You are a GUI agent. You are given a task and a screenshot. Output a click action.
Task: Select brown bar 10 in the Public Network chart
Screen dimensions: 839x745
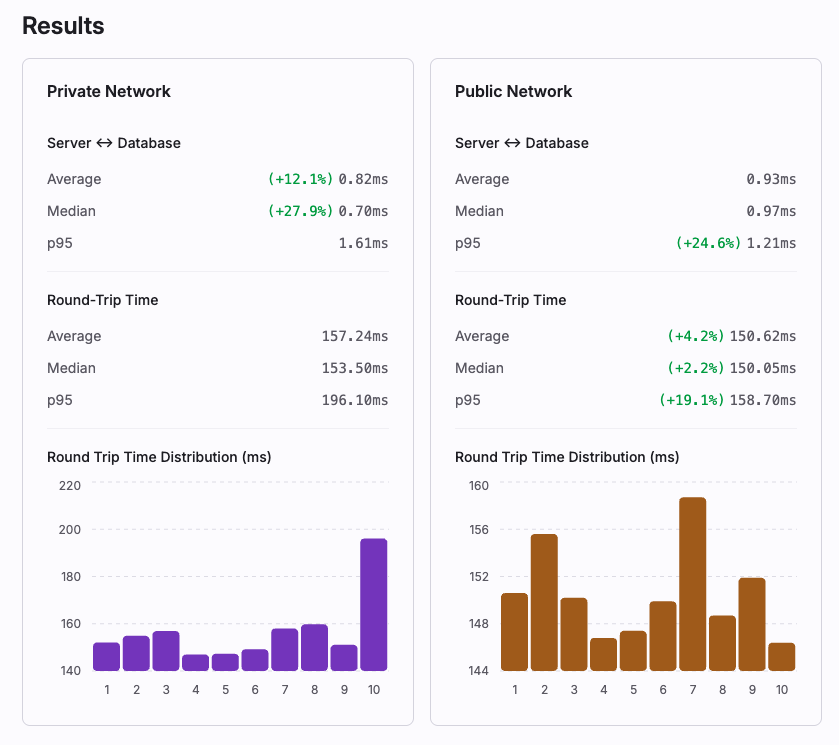pos(782,657)
